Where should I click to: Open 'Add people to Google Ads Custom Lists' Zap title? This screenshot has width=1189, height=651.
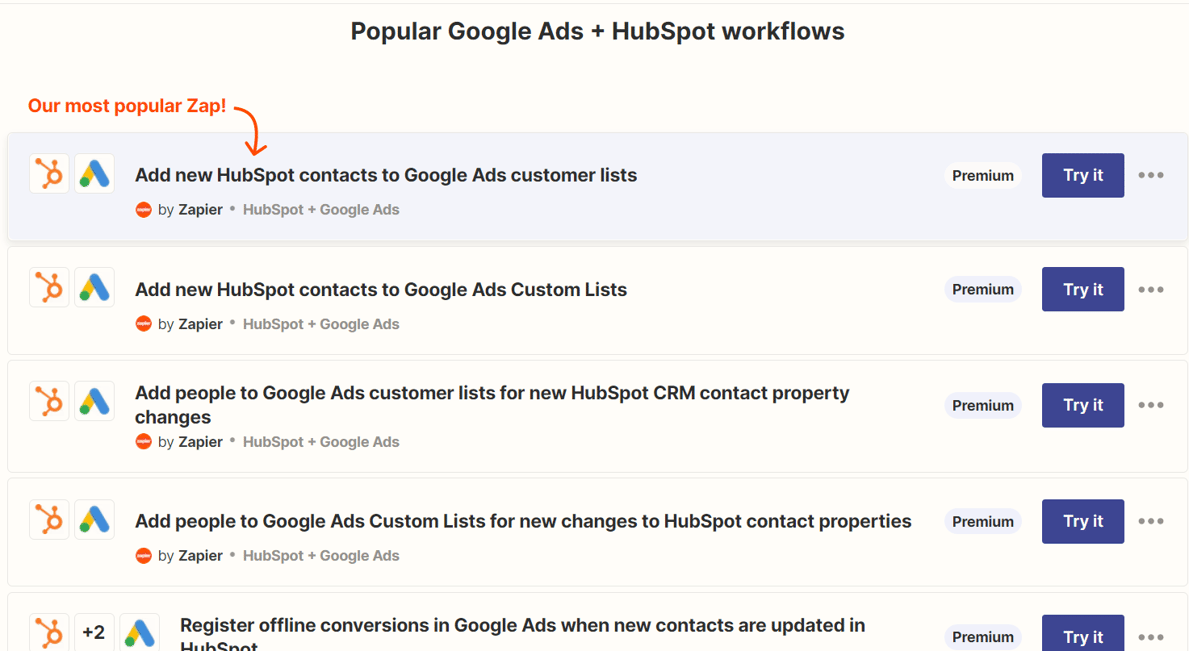pyautogui.click(x=523, y=521)
